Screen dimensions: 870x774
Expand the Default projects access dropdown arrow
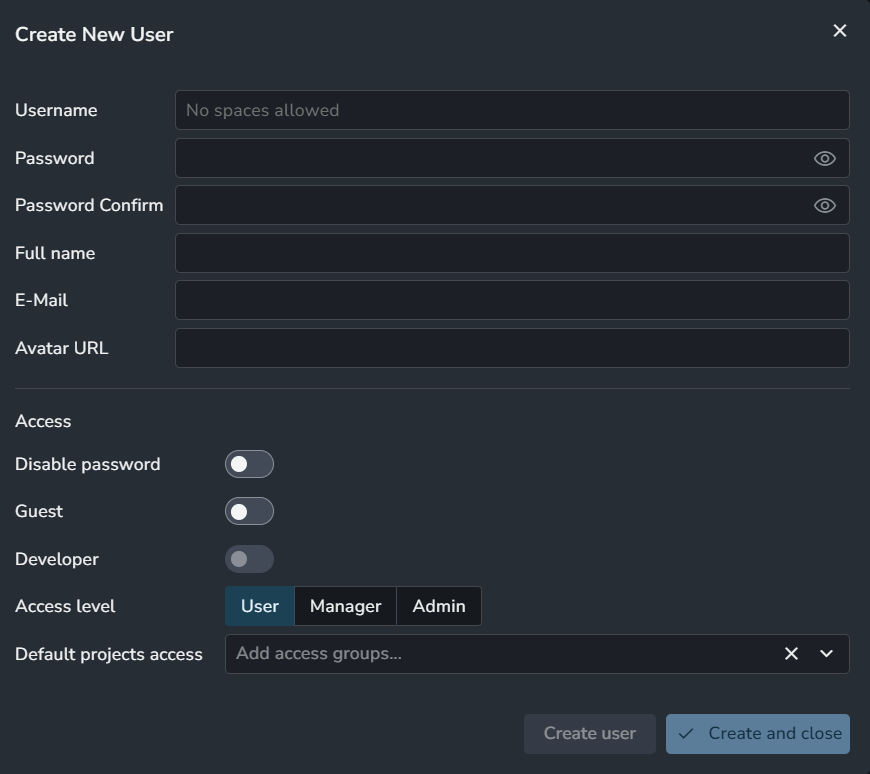click(827, 653)
